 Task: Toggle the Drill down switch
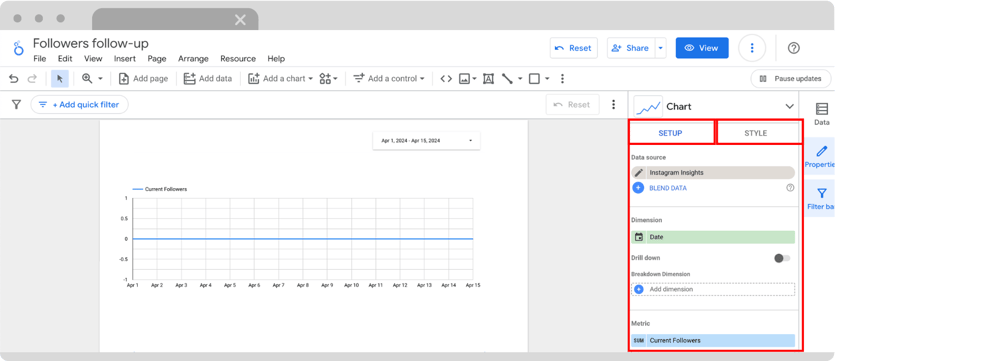coord(782,258)
